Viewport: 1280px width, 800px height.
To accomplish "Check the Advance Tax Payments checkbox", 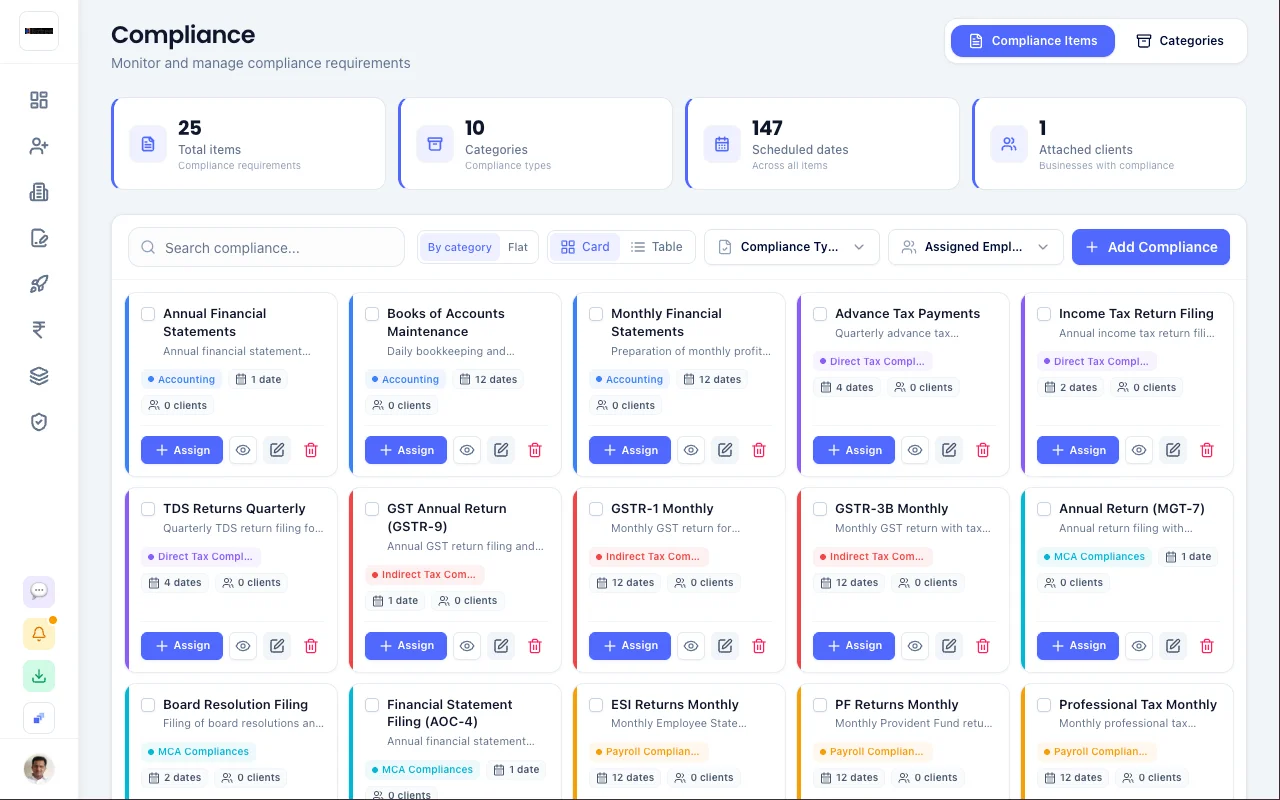I will coord(820,314).
